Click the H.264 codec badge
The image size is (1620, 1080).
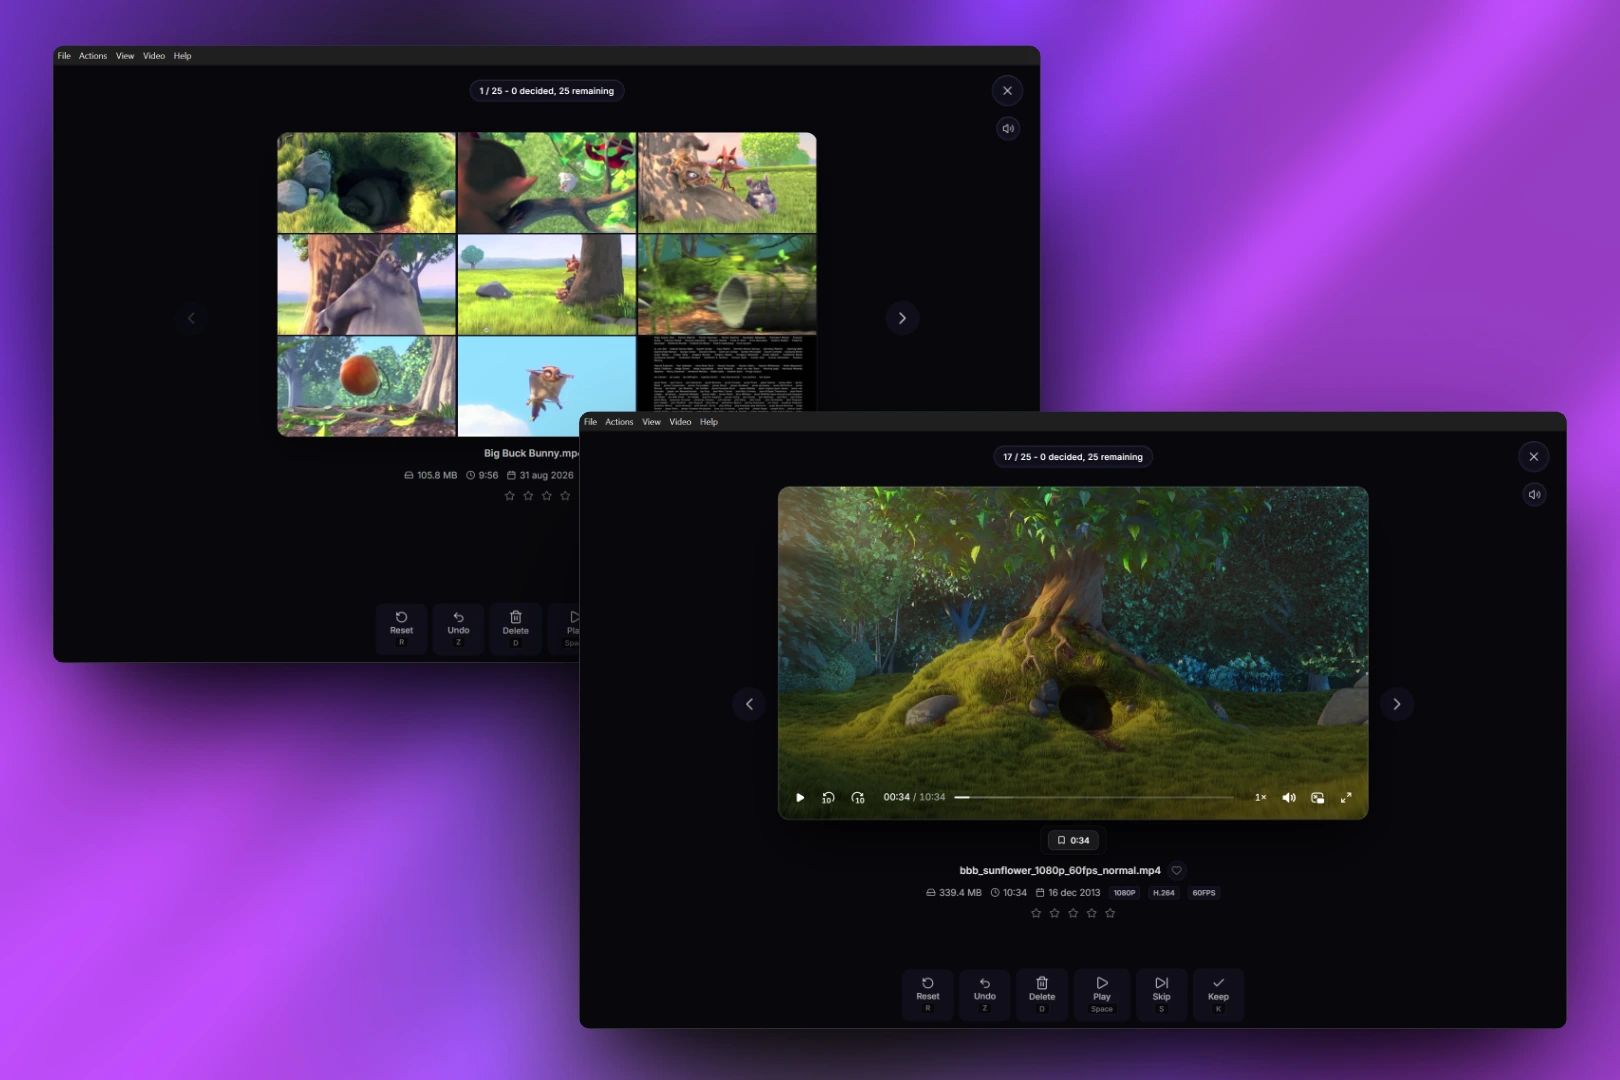tap(1164, 893)
